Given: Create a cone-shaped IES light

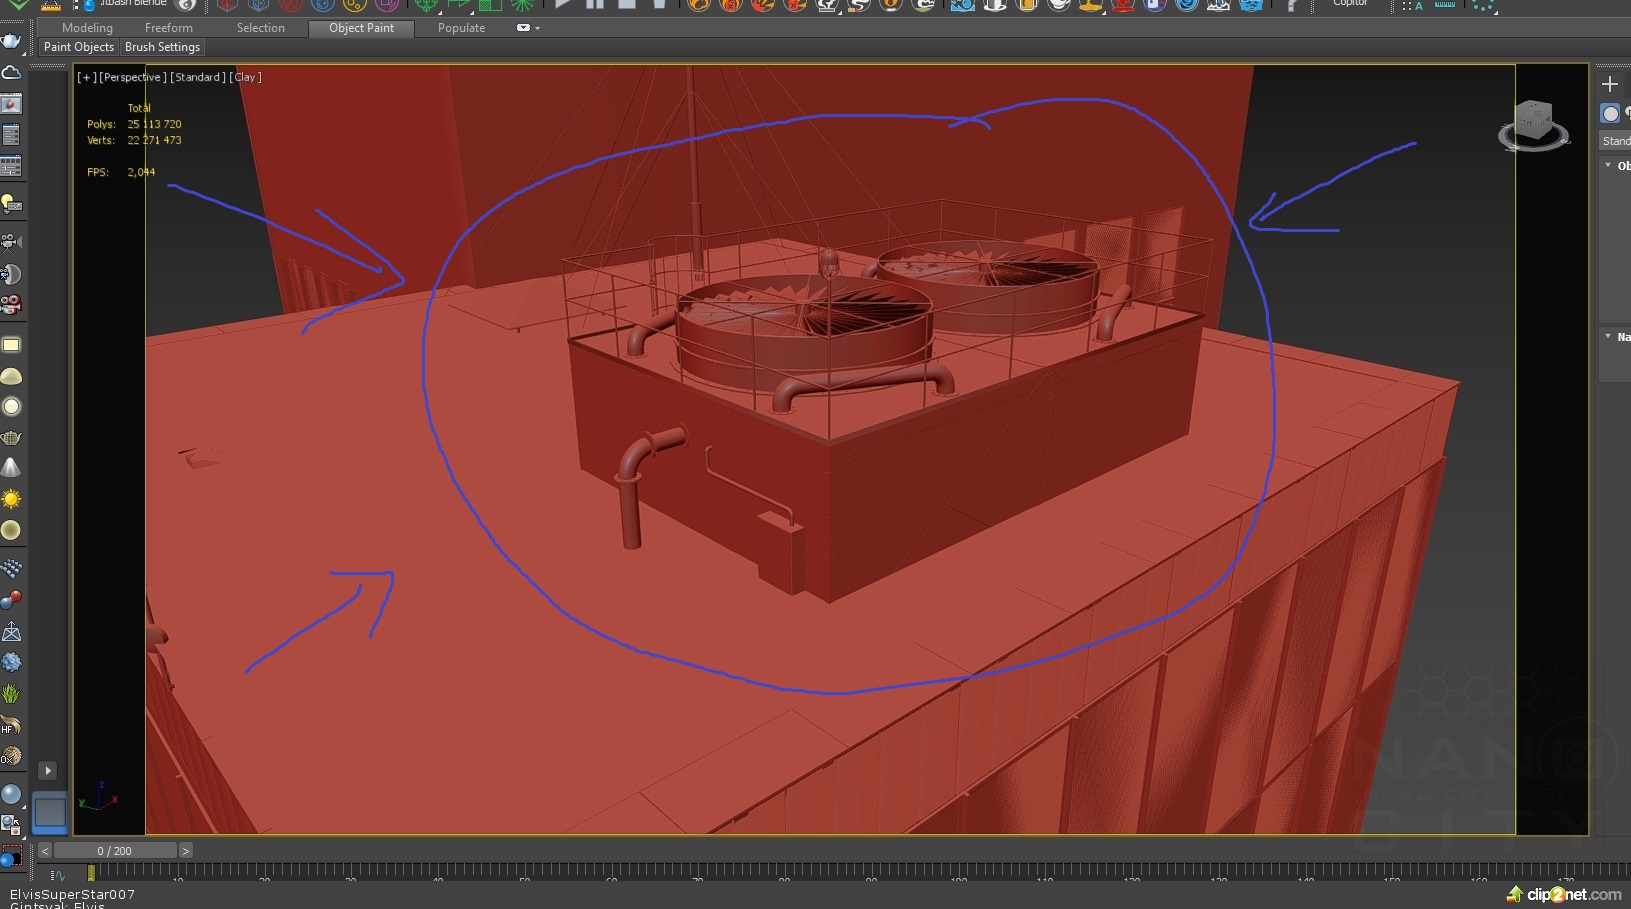Looking at the screenshot, I should point(11,468).
